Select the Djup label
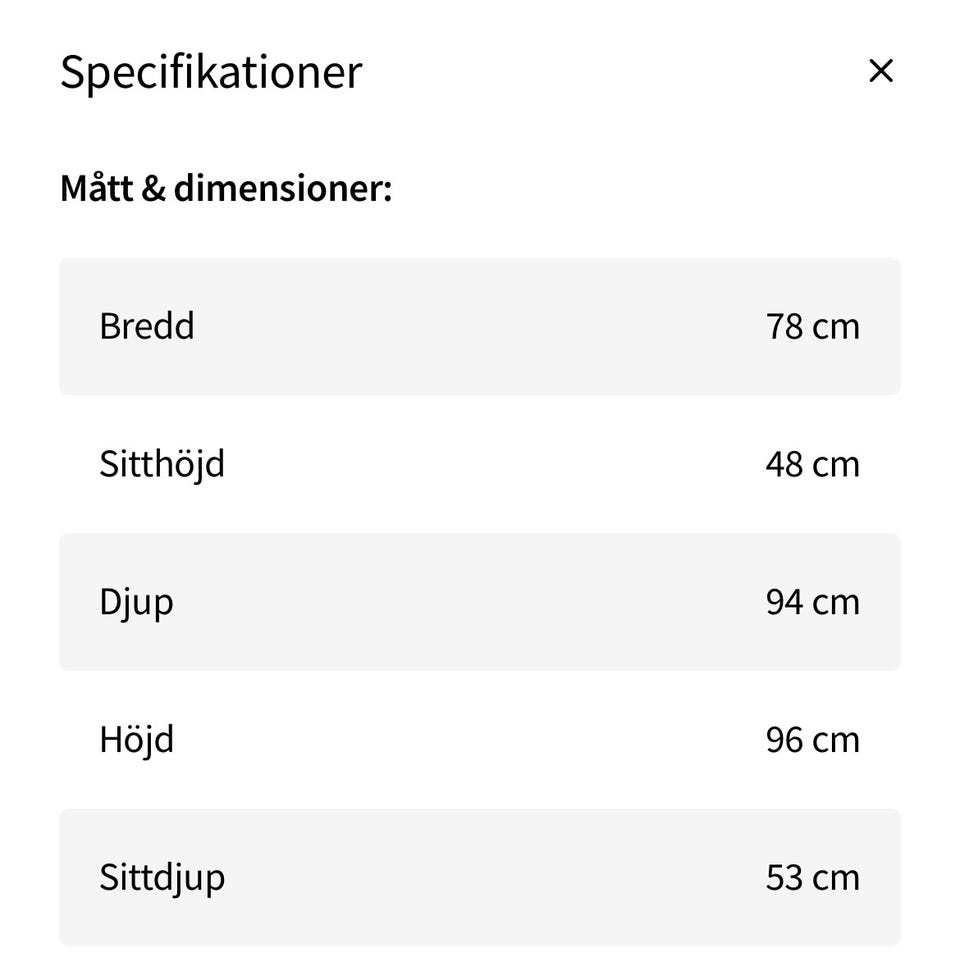The width and height of the screenshot is (960, 971). [136, 602]
